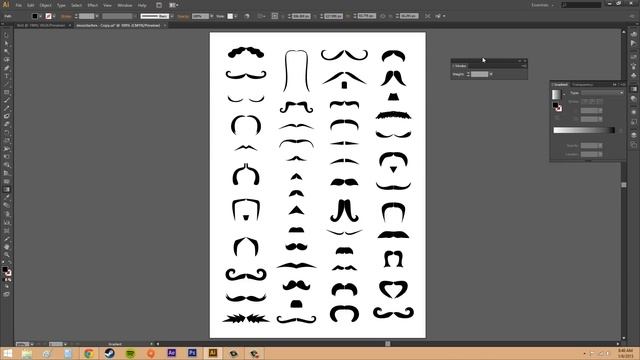Open Photoshop from the taskbar

pos(192,353)
